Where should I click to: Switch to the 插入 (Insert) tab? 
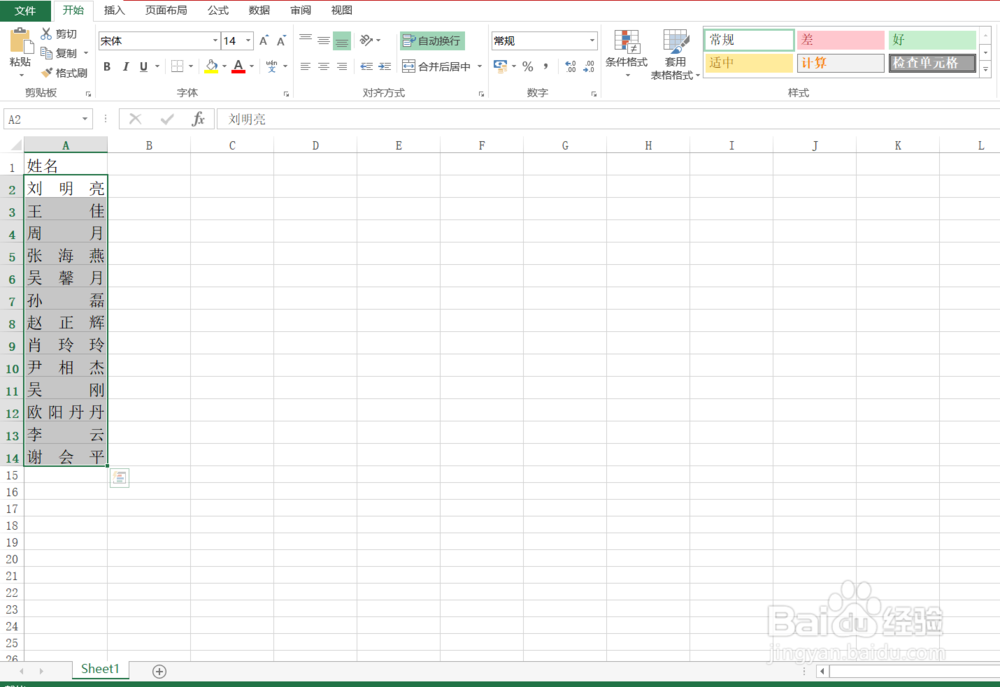pos(114,10)
